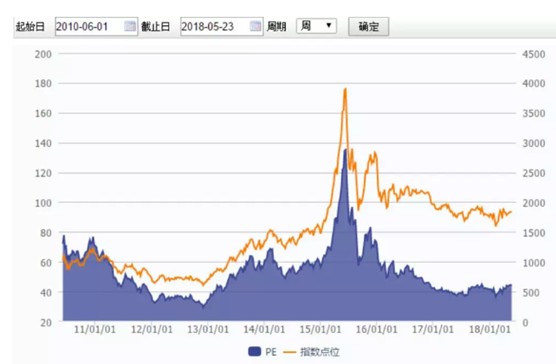Click the 起始日 start date label
The image size is (556, 364).
click(x=30, y=27)
